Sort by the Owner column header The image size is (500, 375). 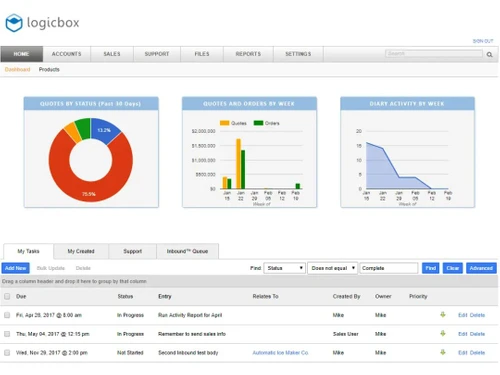click(383, 296)
